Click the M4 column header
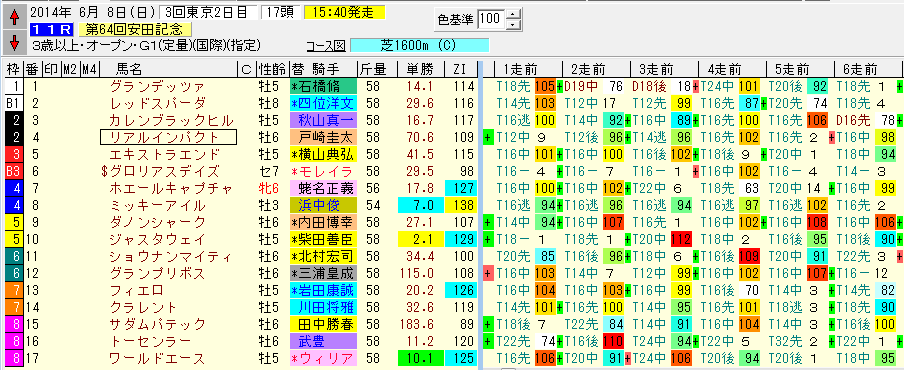 90,70
